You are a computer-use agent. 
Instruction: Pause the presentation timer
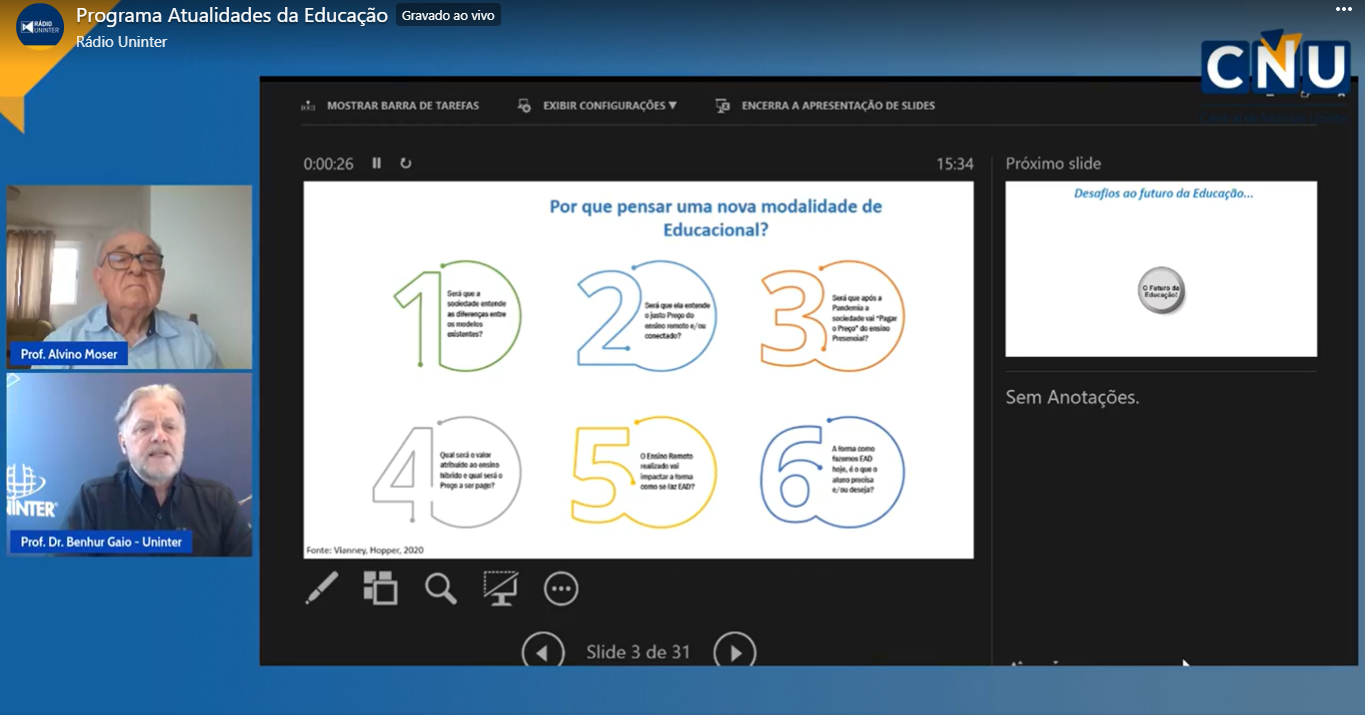377,163
